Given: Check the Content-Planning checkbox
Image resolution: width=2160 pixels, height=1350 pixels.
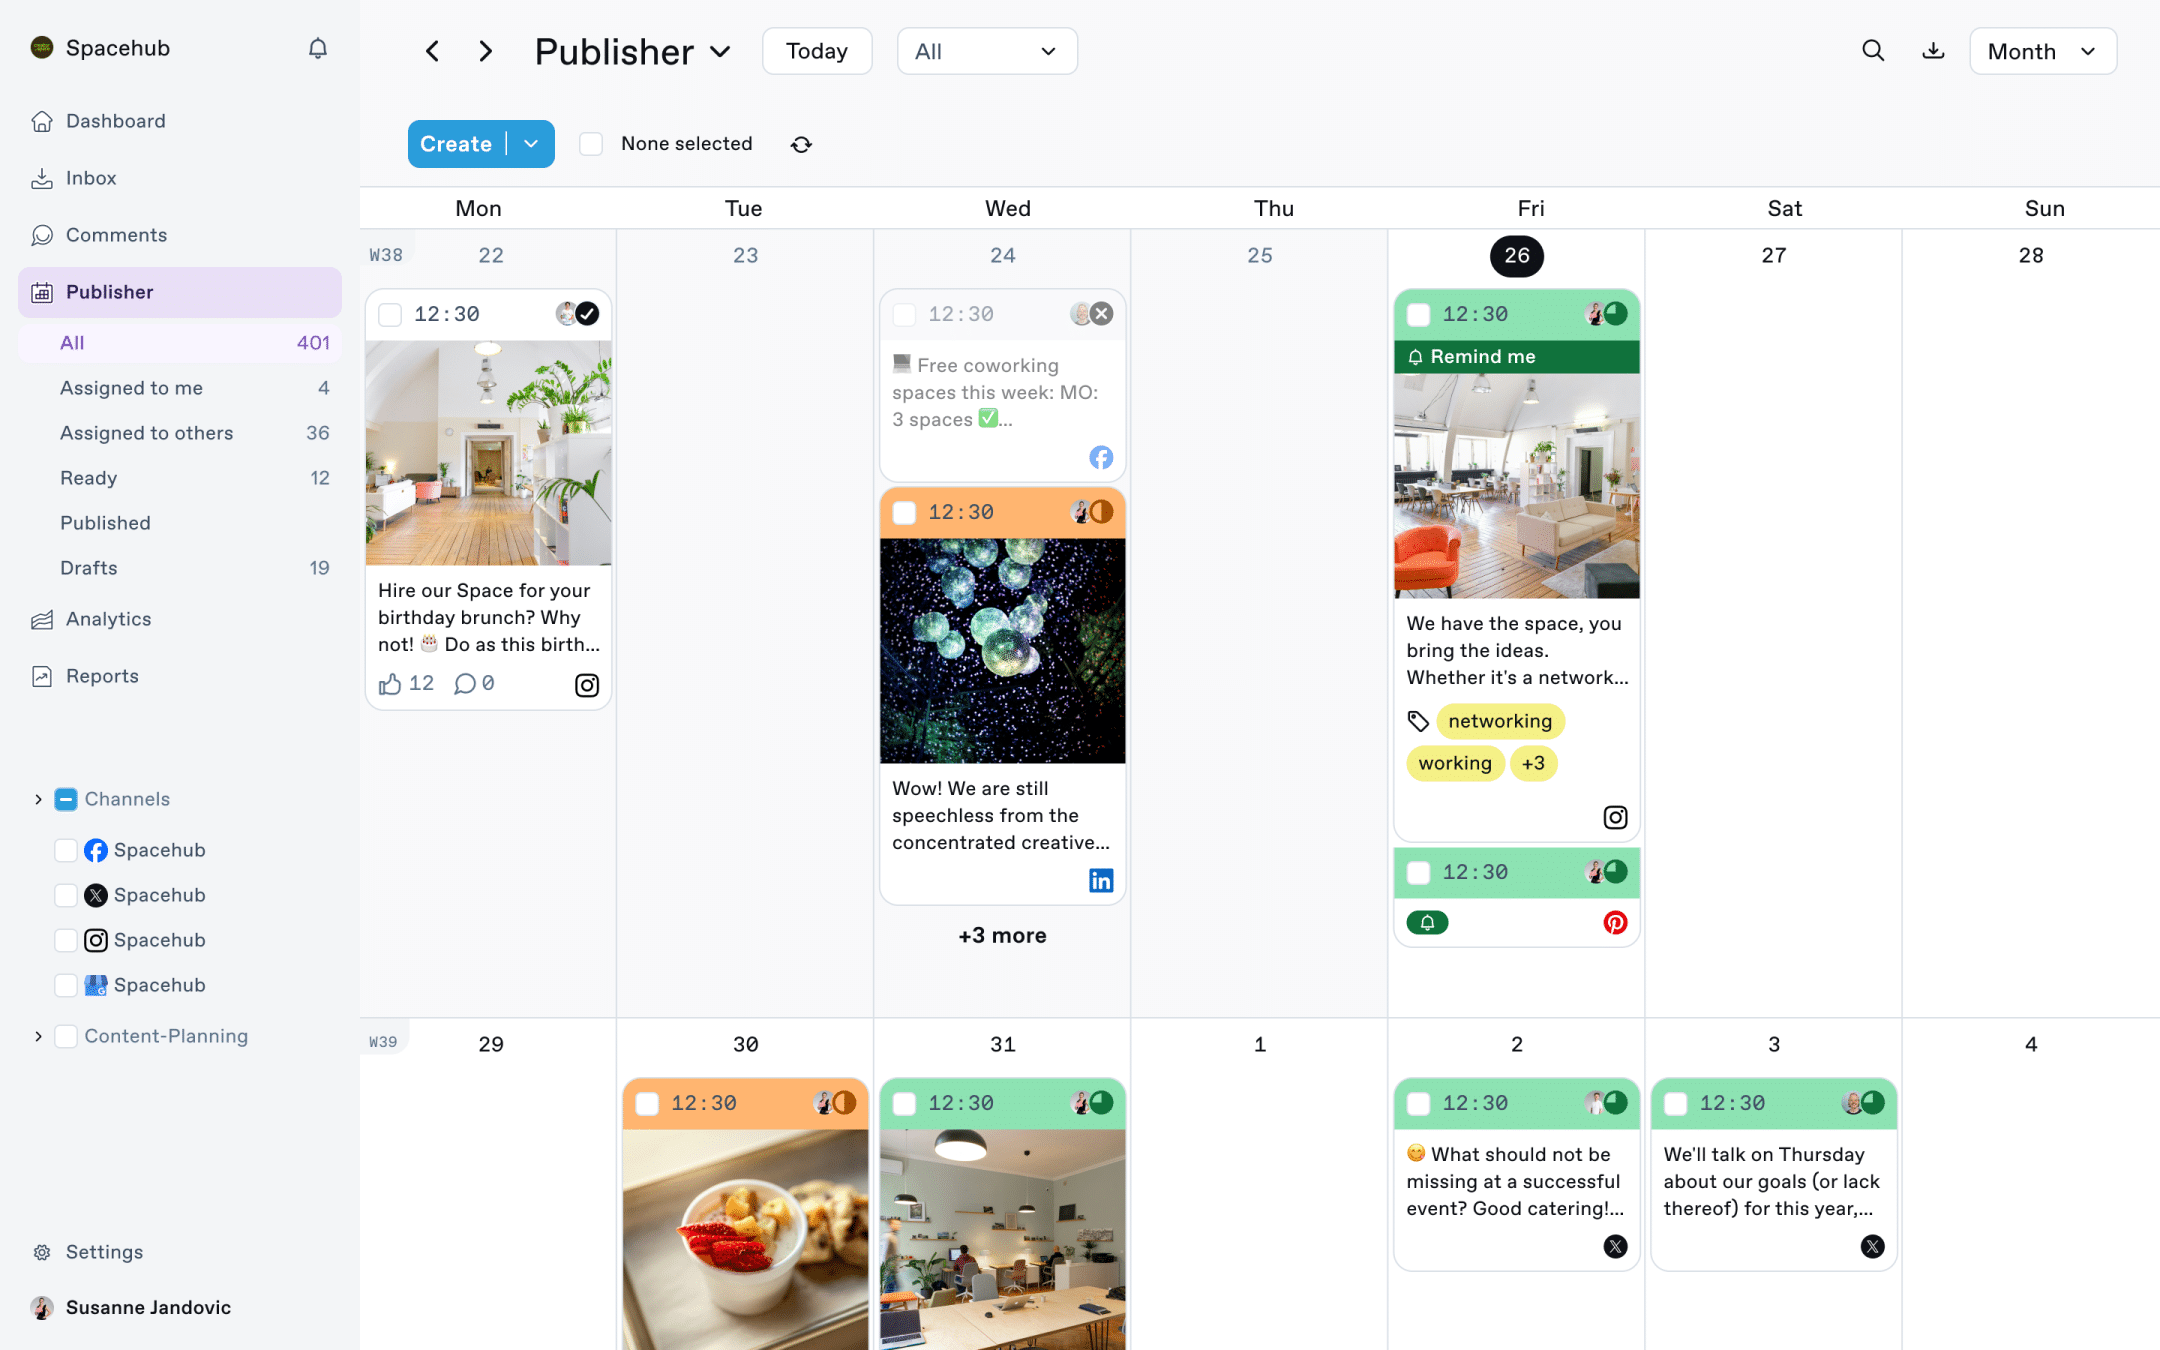Looking at the screenshot, I should click(x=66, y=1036).
